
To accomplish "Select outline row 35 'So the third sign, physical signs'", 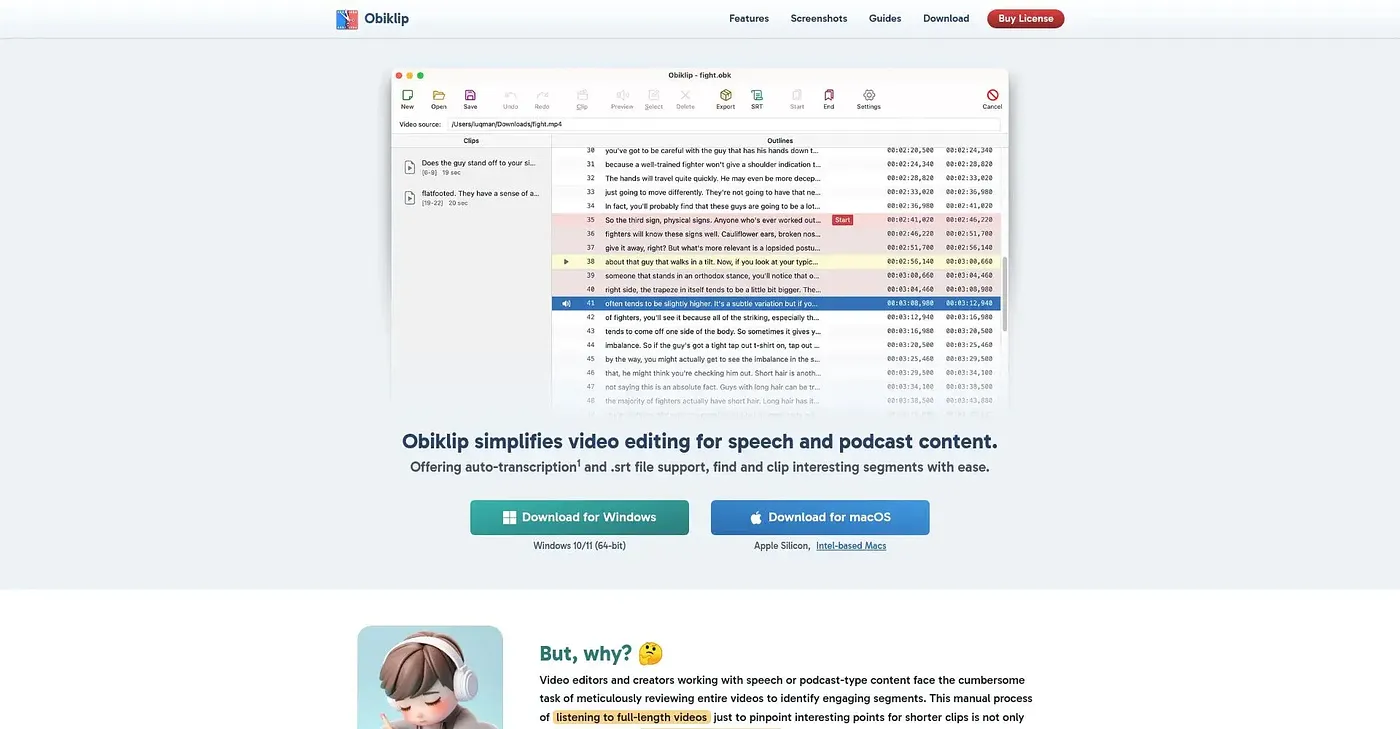I will coord(778,220).
